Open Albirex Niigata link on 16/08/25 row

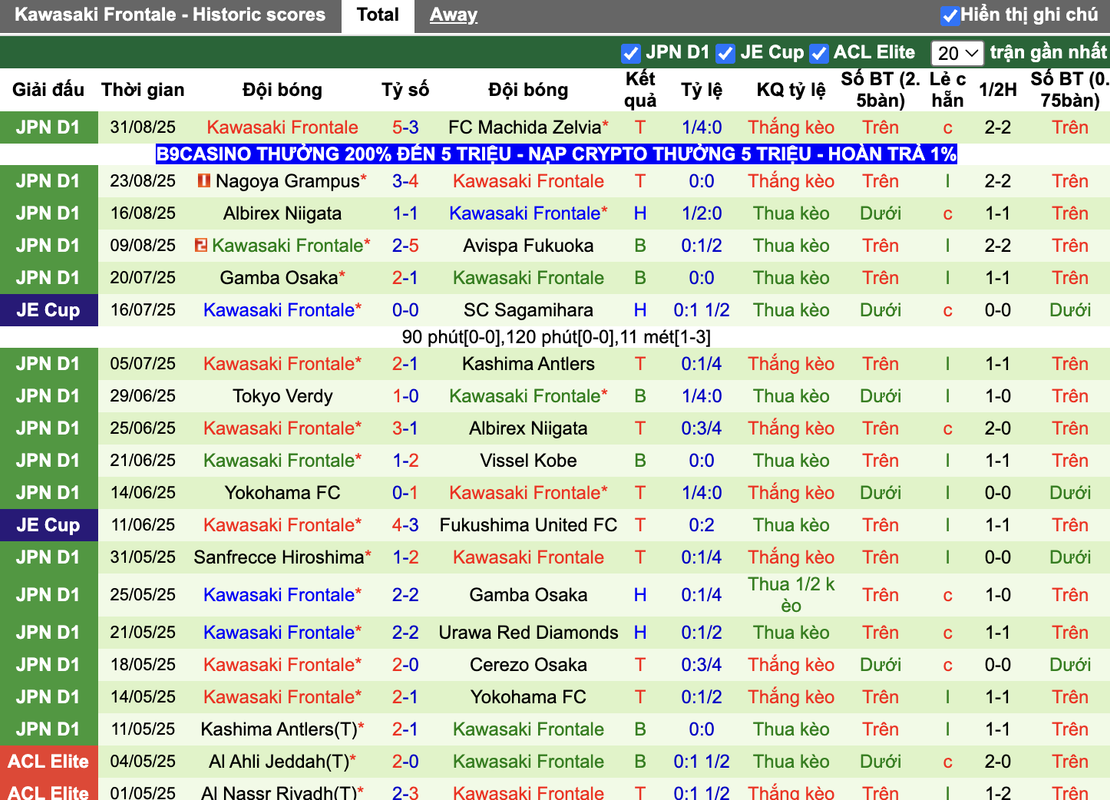282,213
